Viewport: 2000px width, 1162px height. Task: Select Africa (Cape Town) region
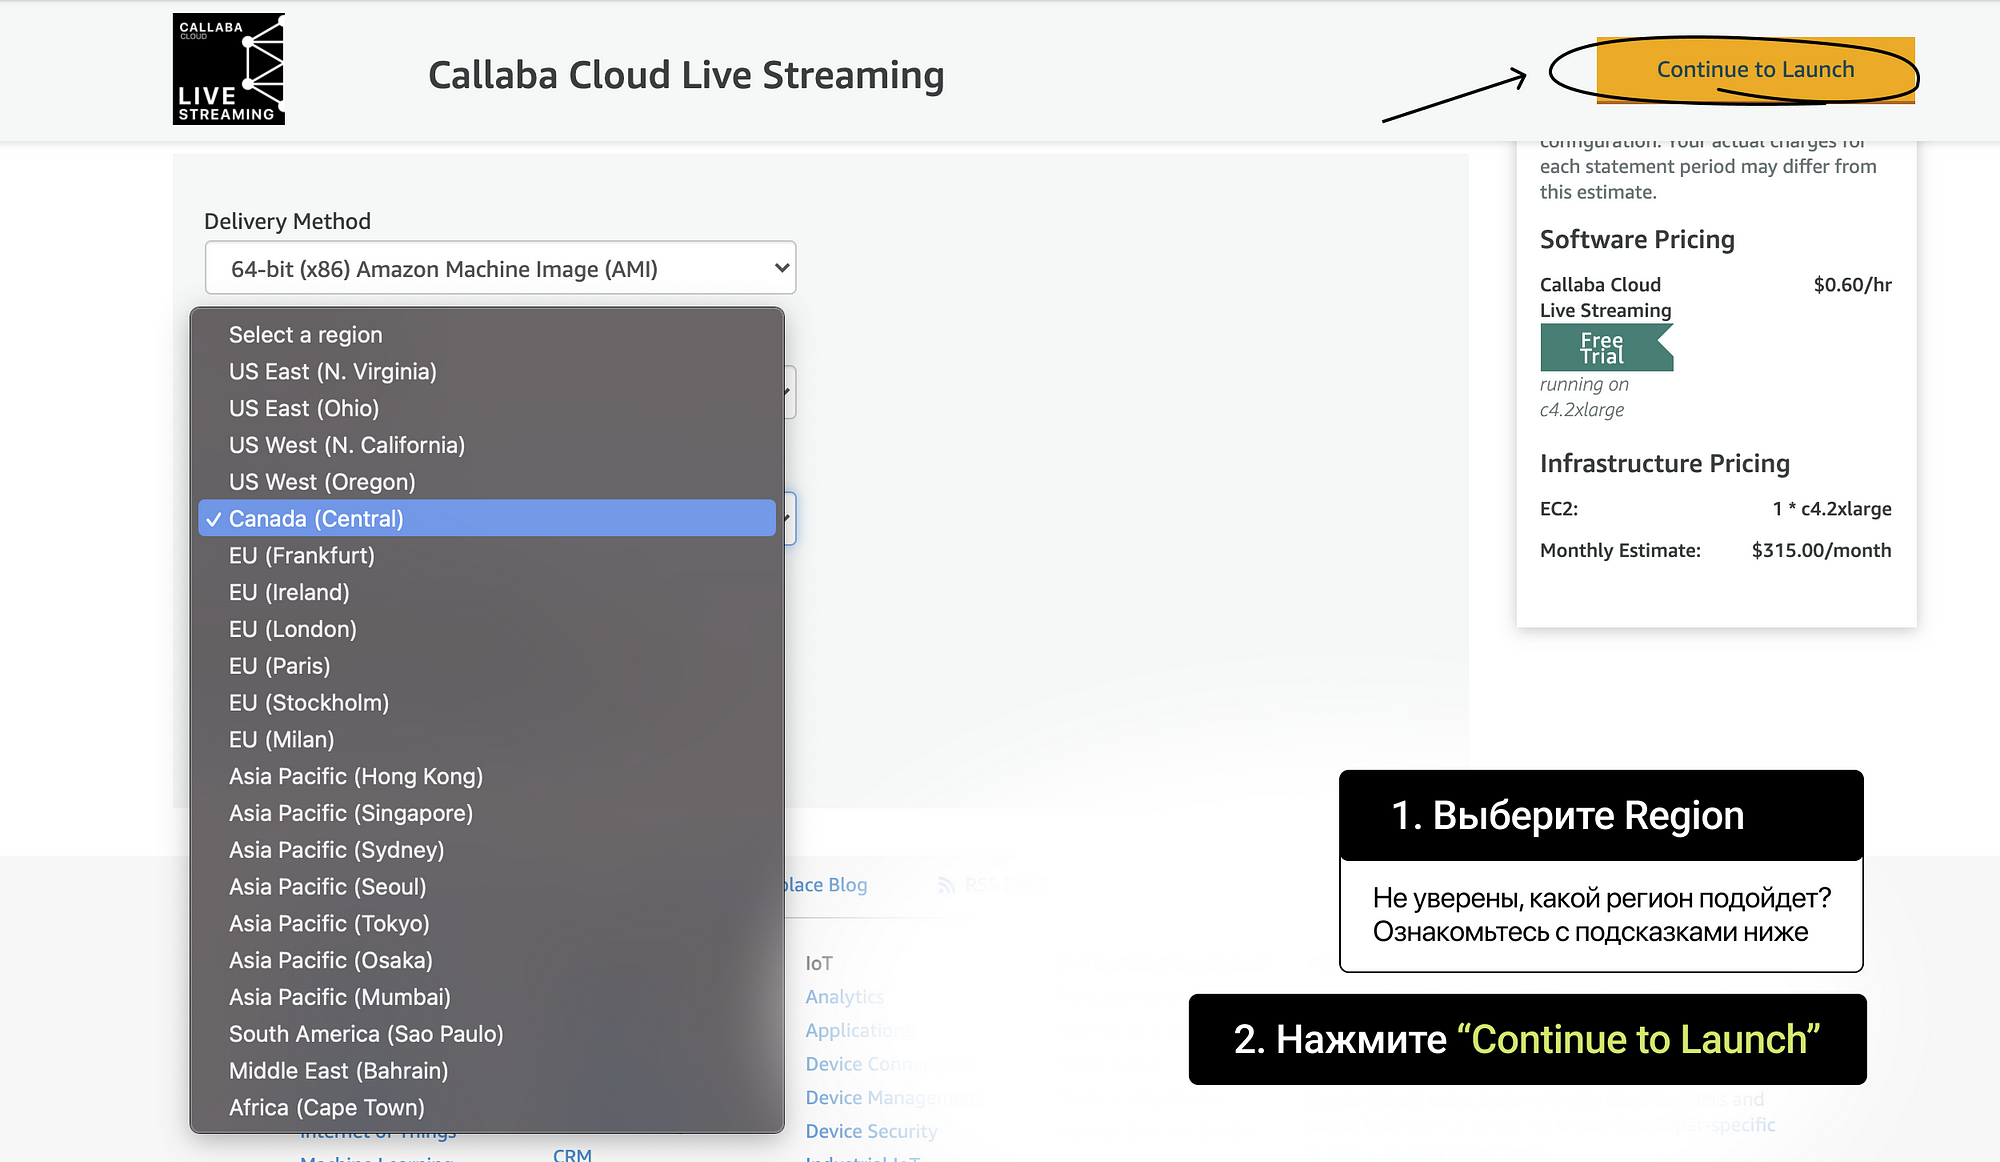(x=487, y=1108)
